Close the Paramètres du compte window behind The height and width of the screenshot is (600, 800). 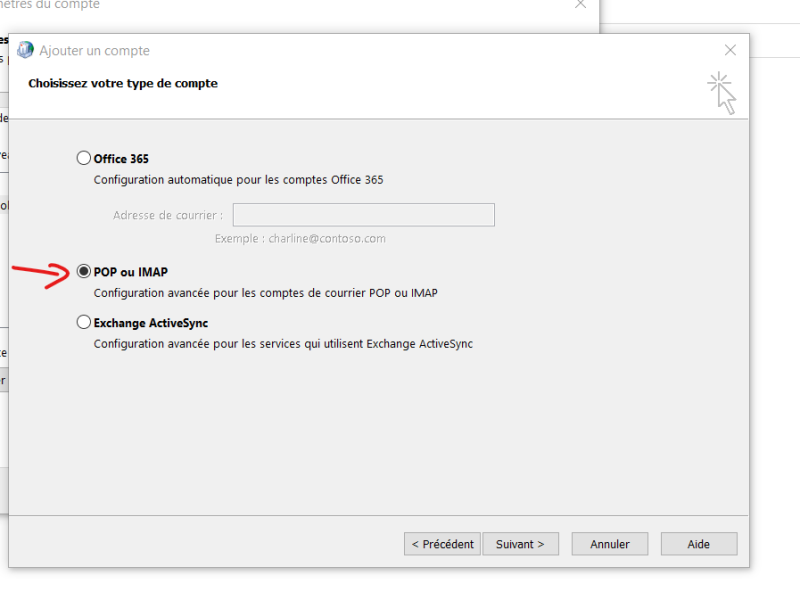click(x=580, y=4)
